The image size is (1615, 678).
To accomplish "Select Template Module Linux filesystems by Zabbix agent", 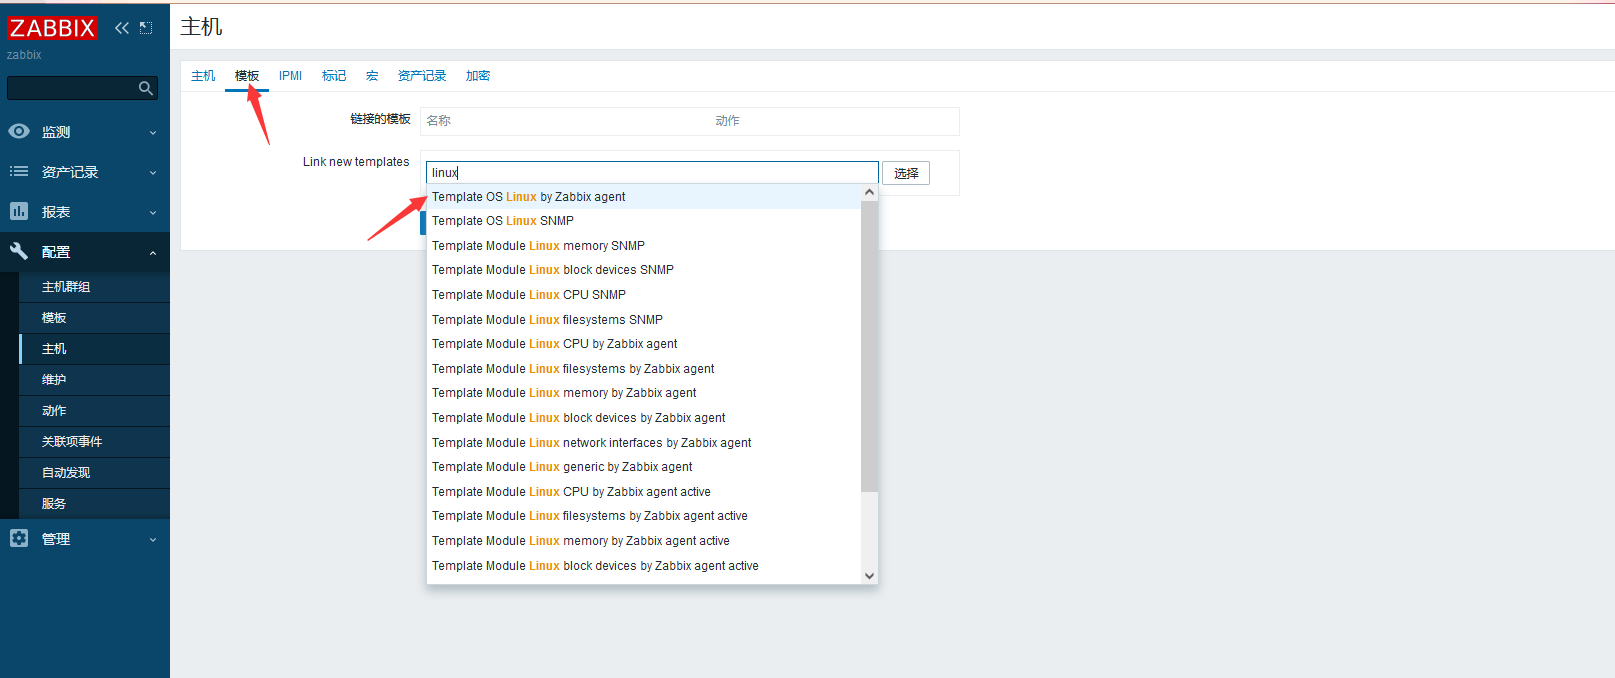I will [x=644, y=369].
